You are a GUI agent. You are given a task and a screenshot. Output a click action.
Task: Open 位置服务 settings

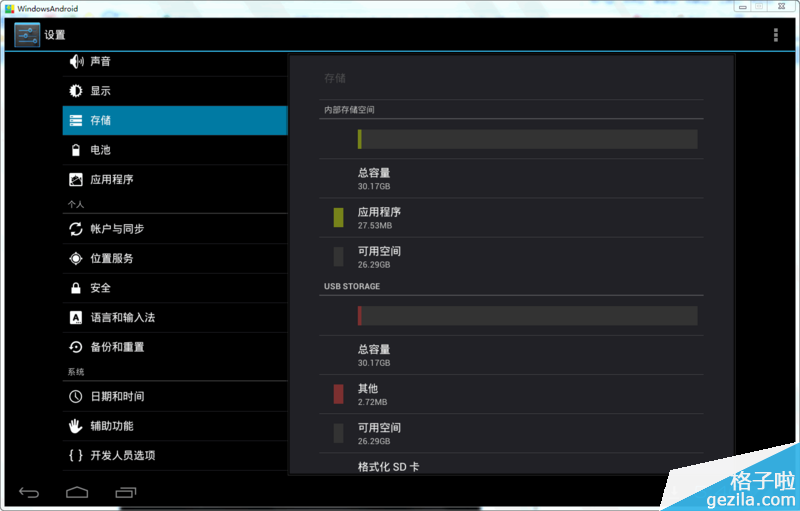(175, 259)
